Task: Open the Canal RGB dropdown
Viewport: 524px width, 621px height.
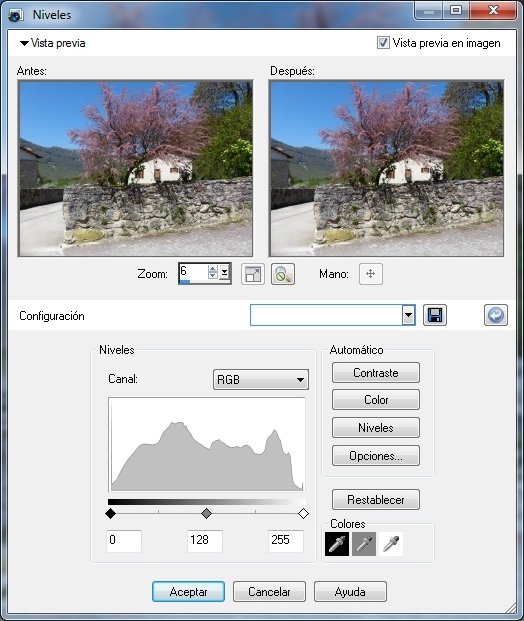Action: click(x=261, y=379)
